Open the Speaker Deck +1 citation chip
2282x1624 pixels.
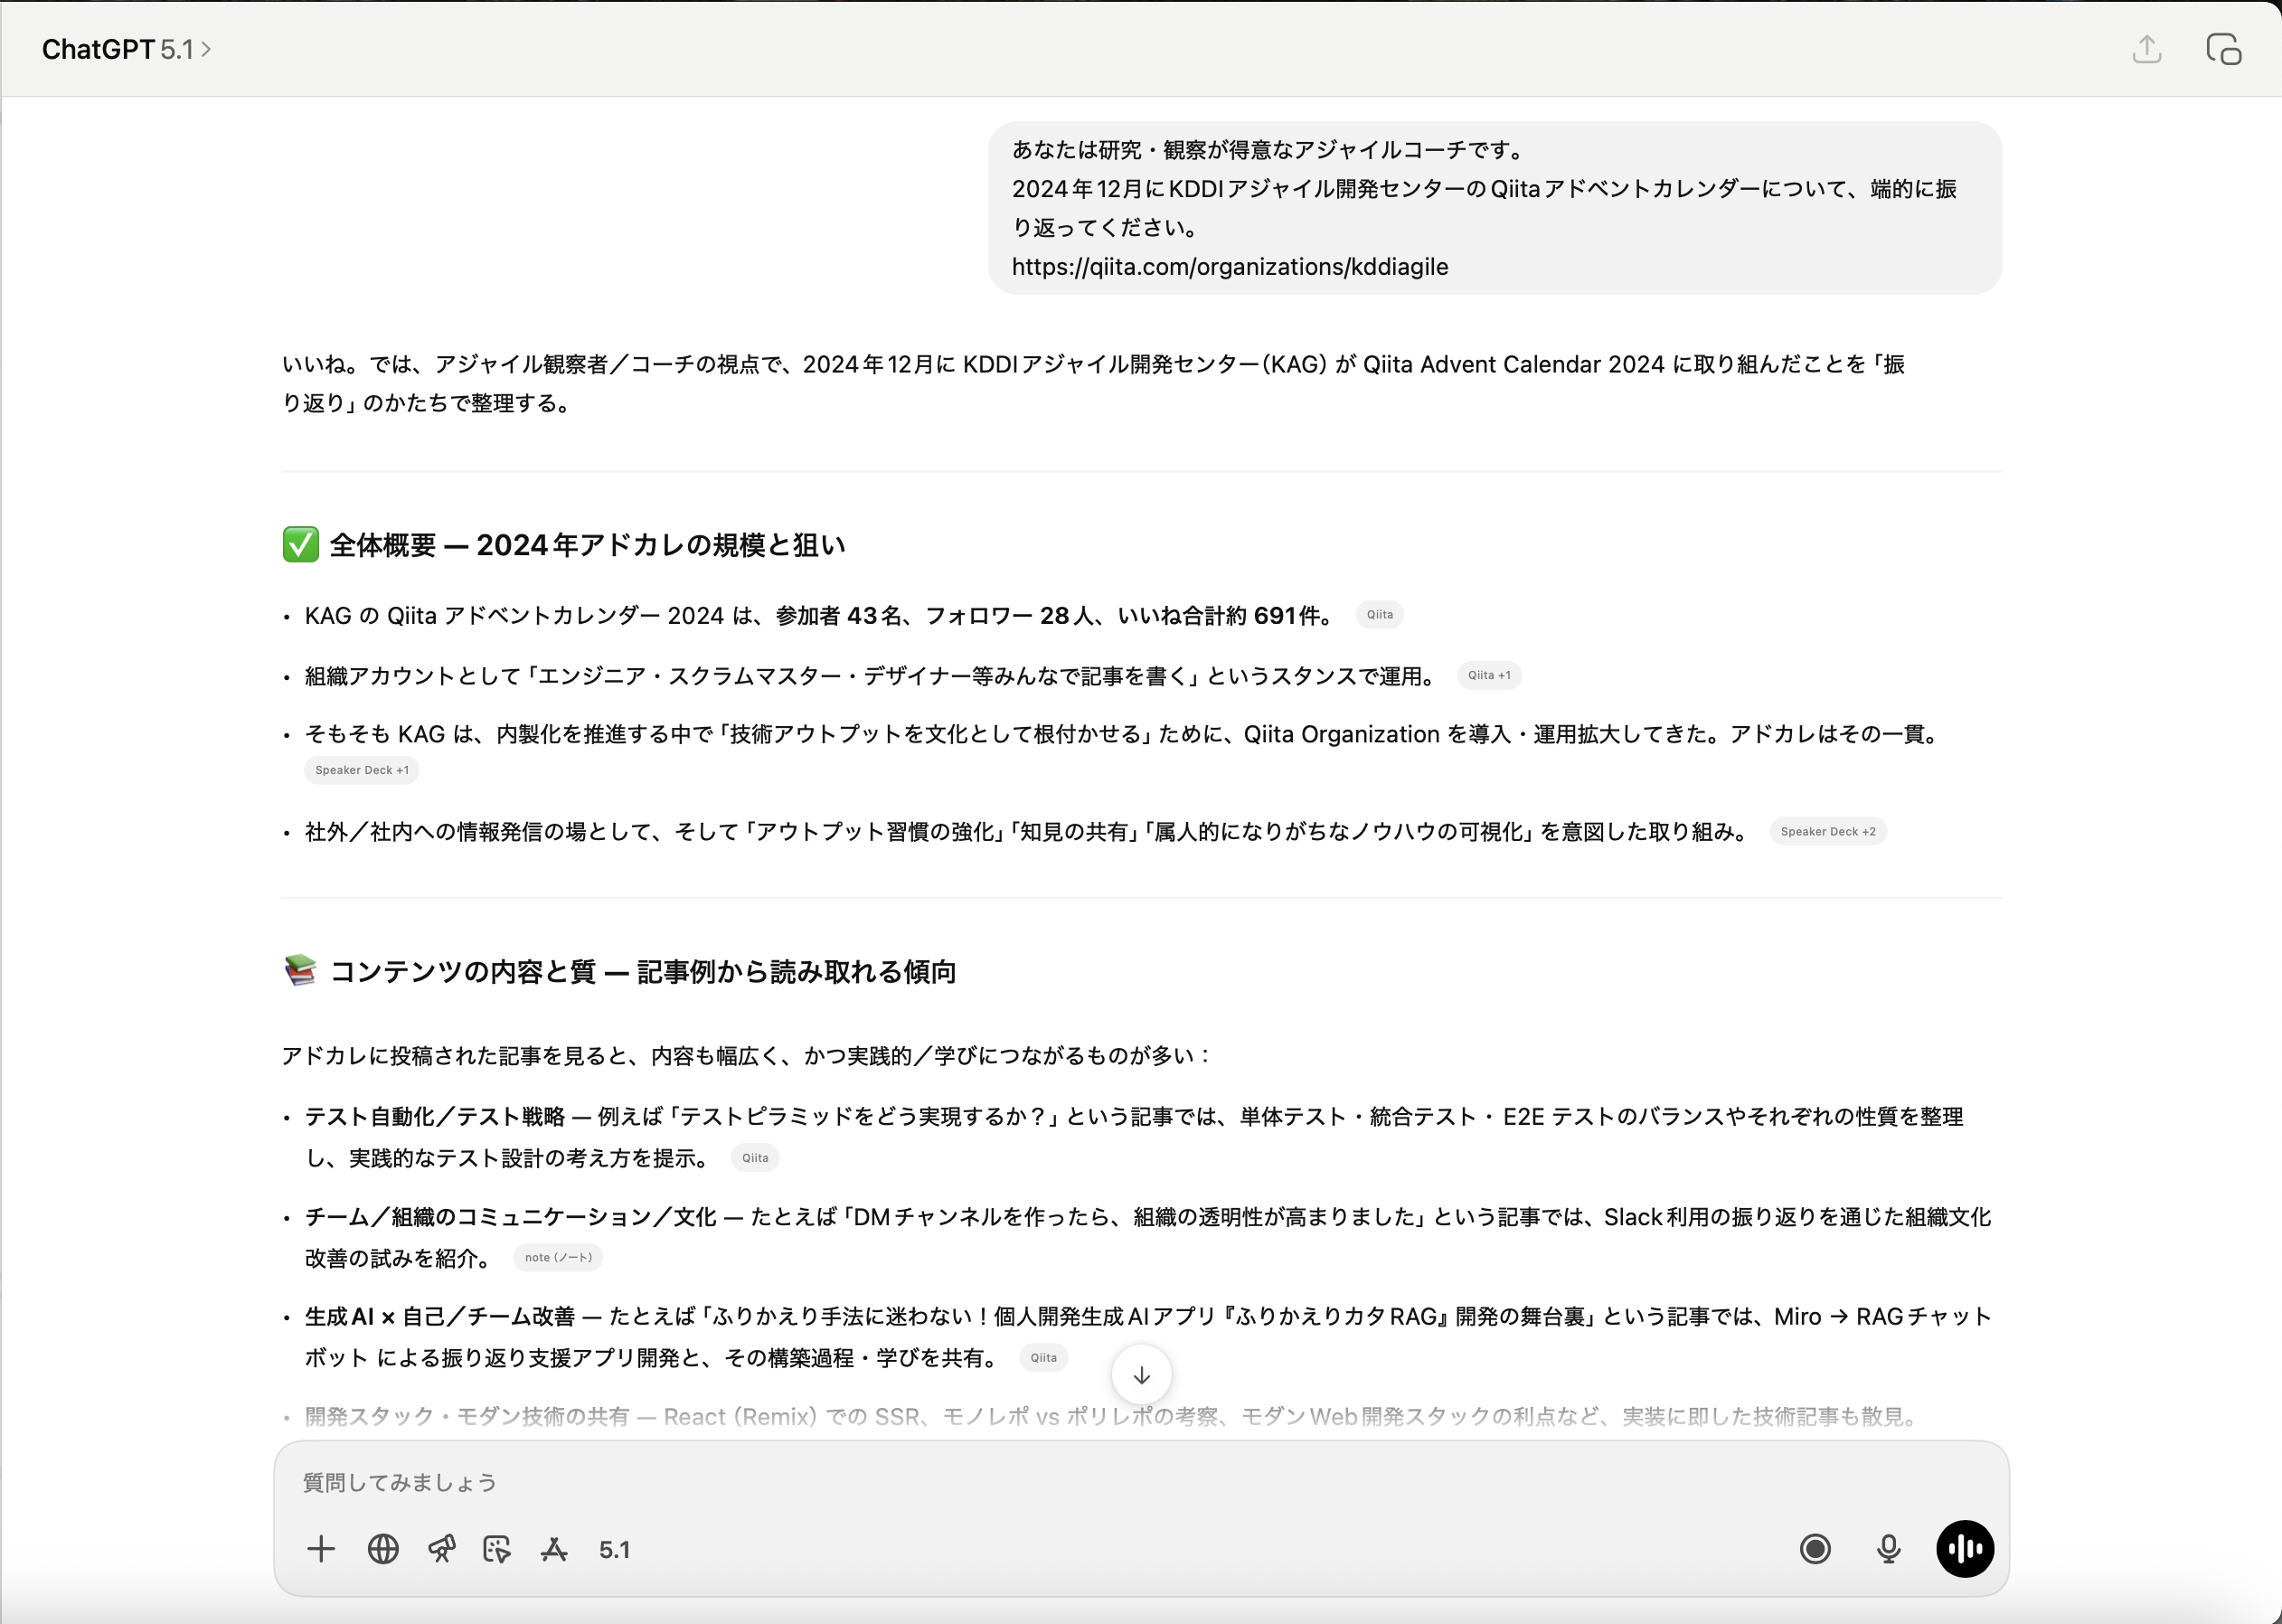361,770
